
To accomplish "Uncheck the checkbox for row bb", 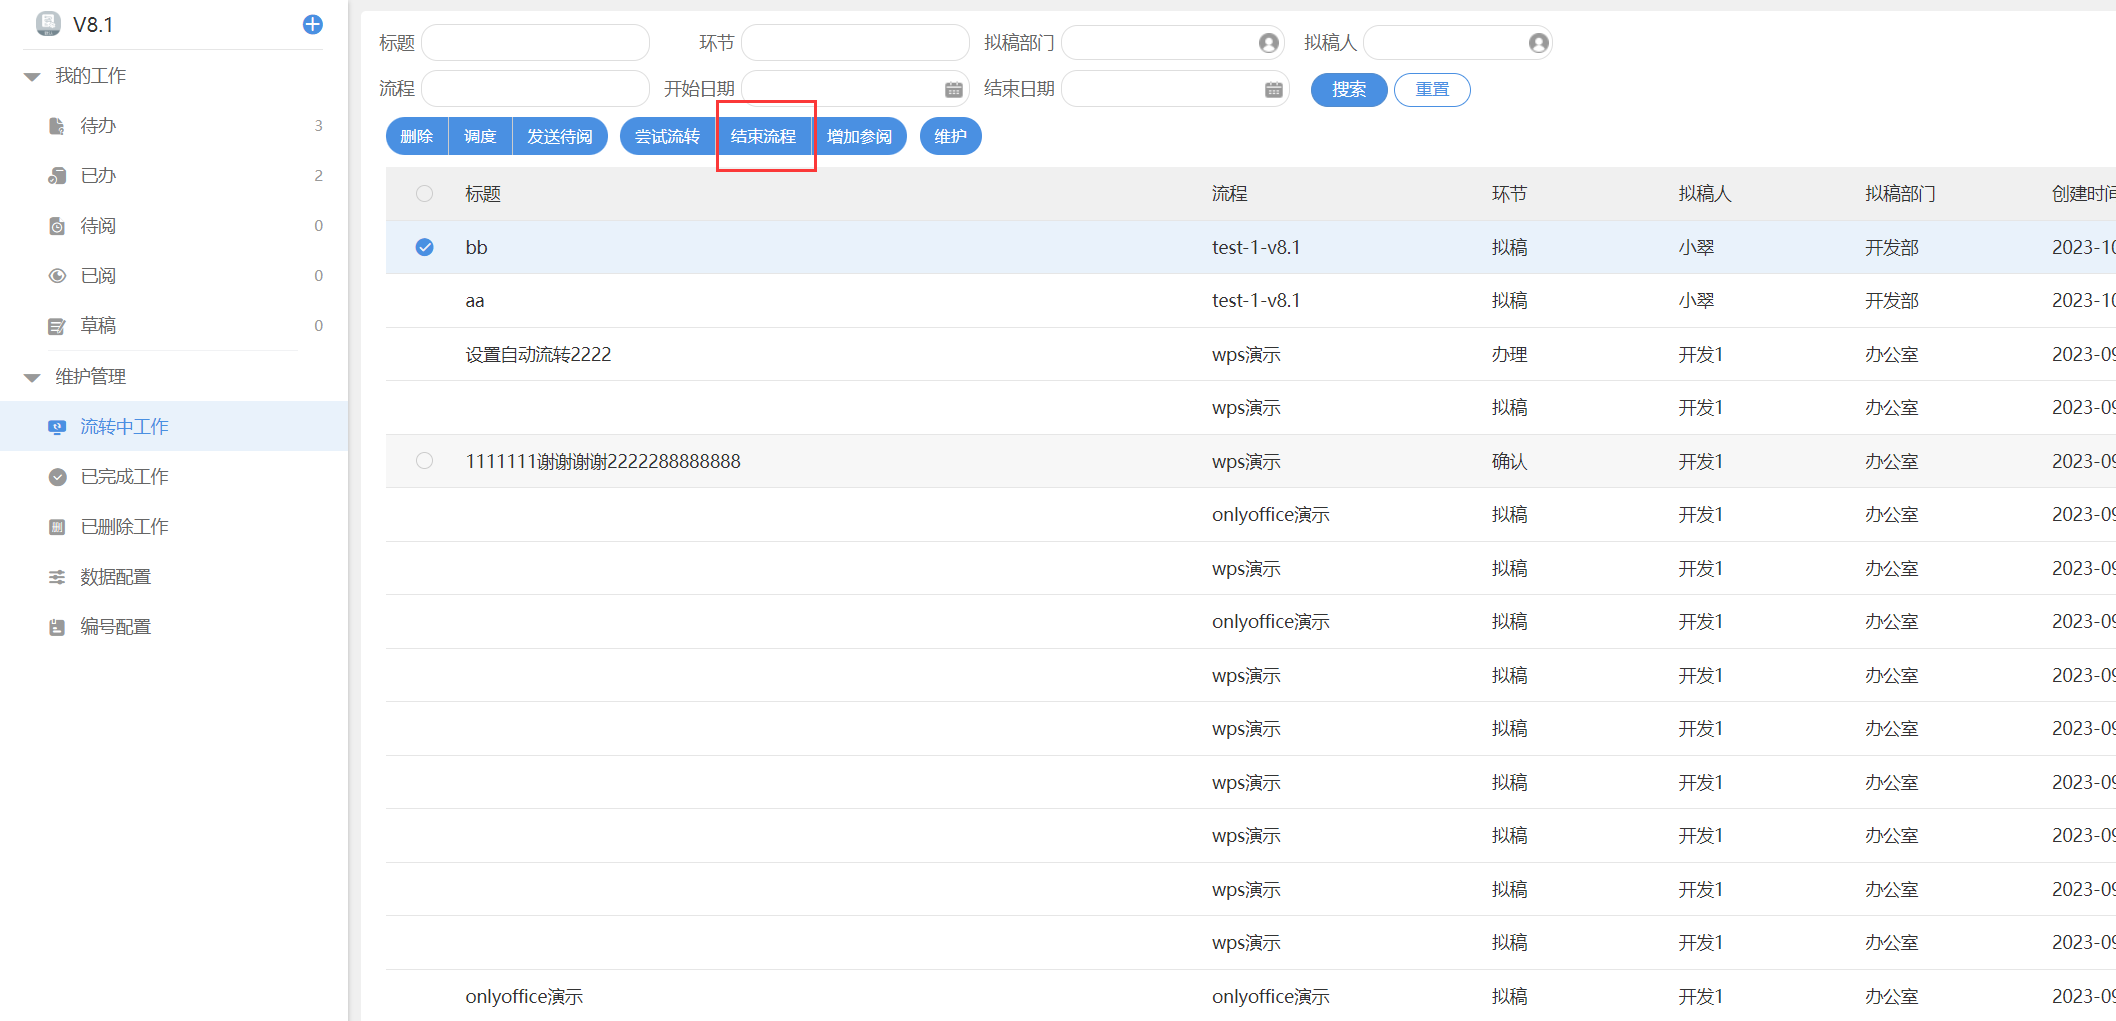I will point(425,247).
